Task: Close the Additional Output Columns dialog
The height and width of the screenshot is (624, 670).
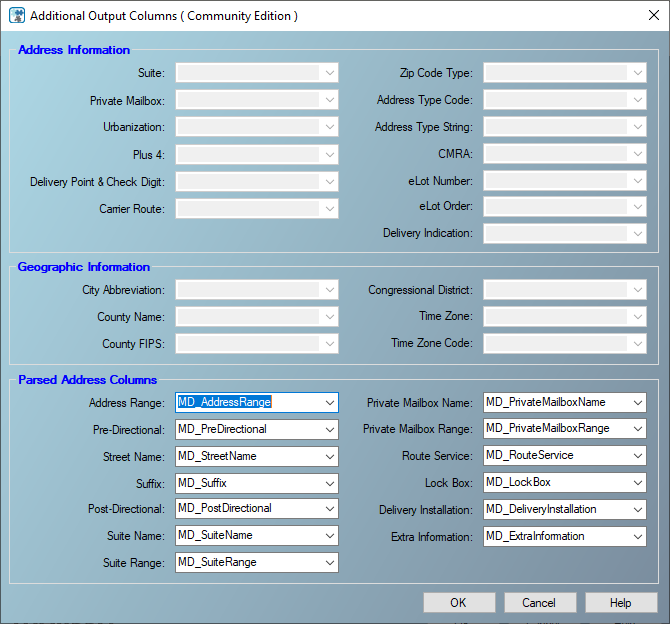Action: tap(653, 15)
